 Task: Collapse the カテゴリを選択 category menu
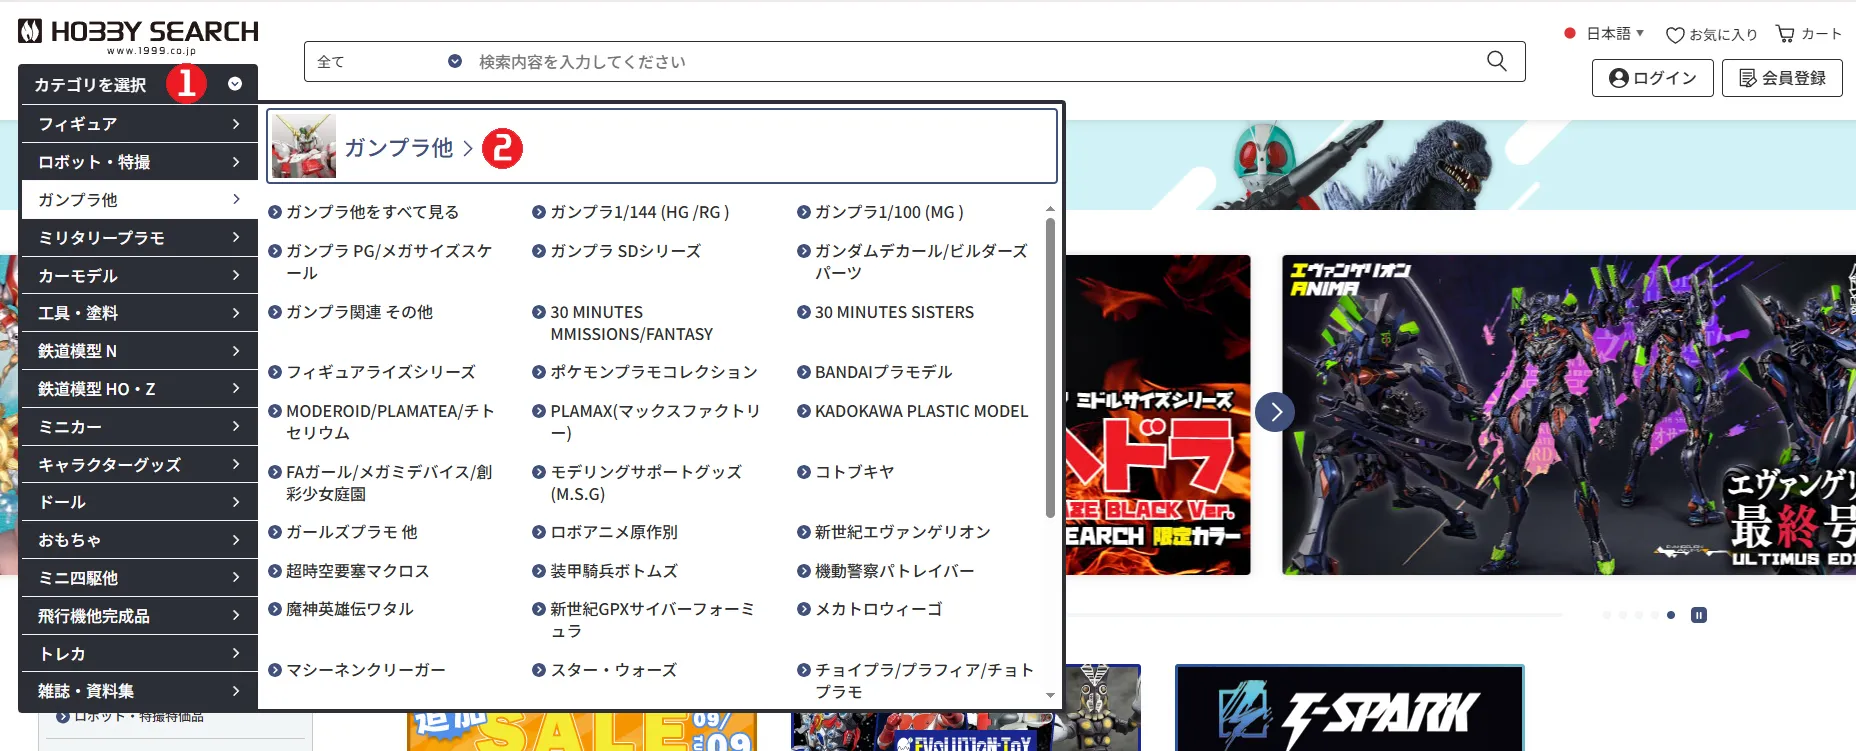coord(138,84)
